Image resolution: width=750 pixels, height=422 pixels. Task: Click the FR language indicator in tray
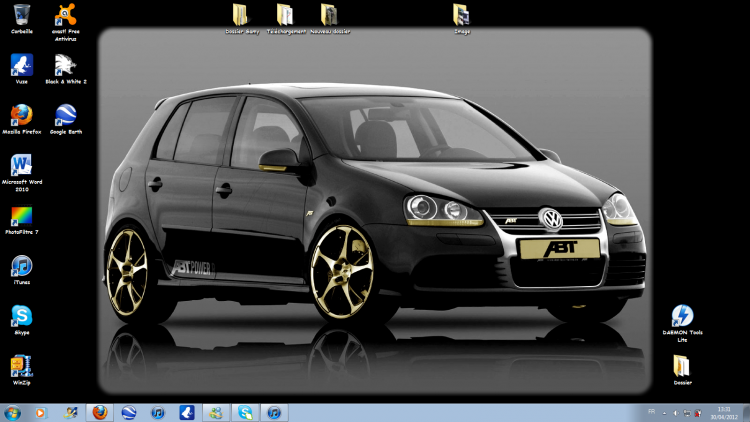pyautogui.click(x=651, y=411)
